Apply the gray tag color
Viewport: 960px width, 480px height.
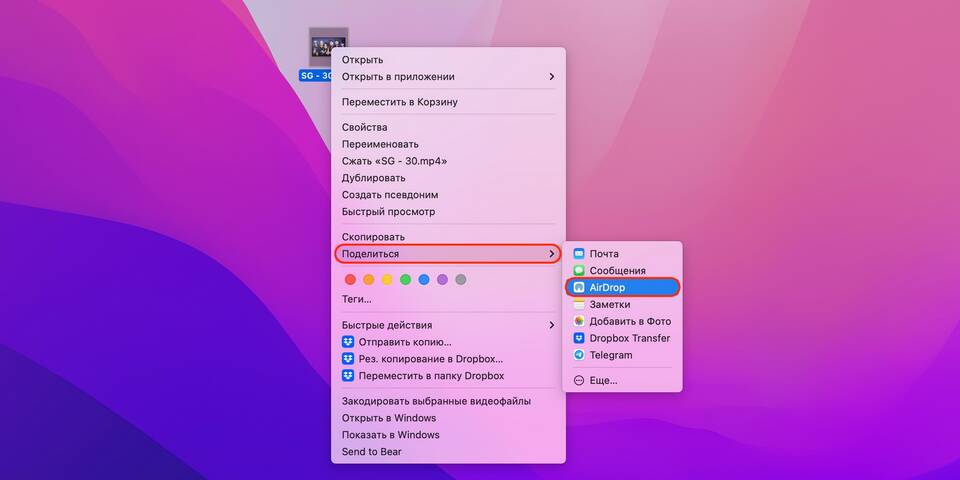coord(460,280)
